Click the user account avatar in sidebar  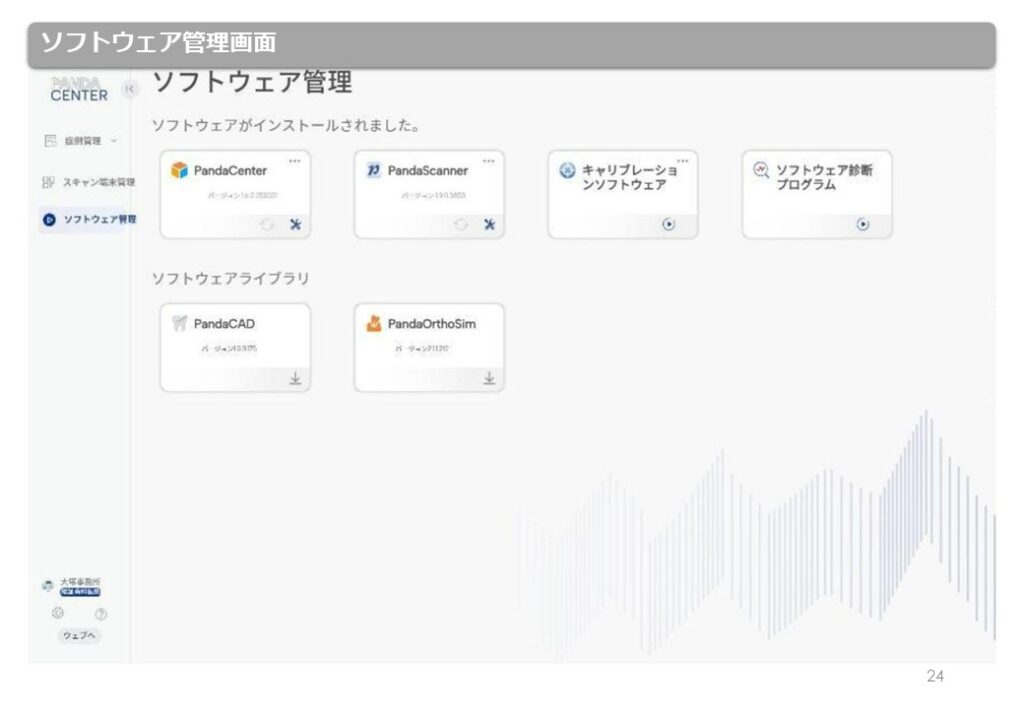point(48,586)
